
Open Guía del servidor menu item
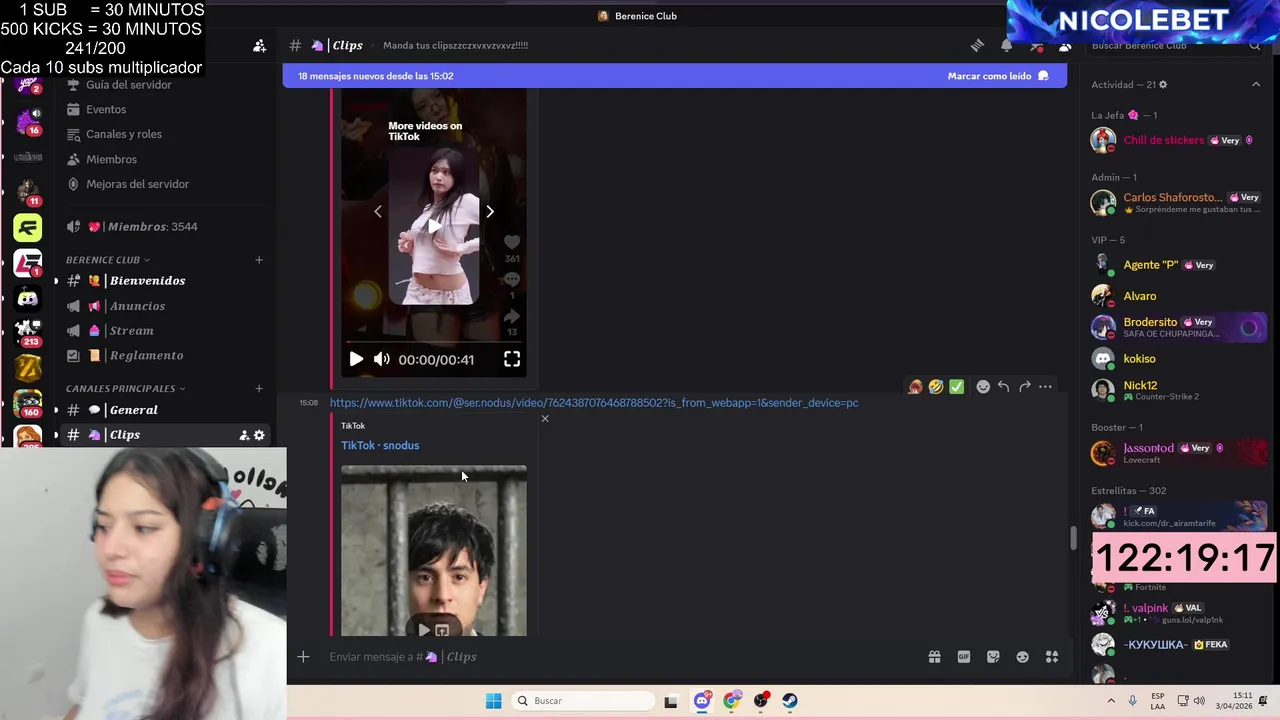coord(165,86)
